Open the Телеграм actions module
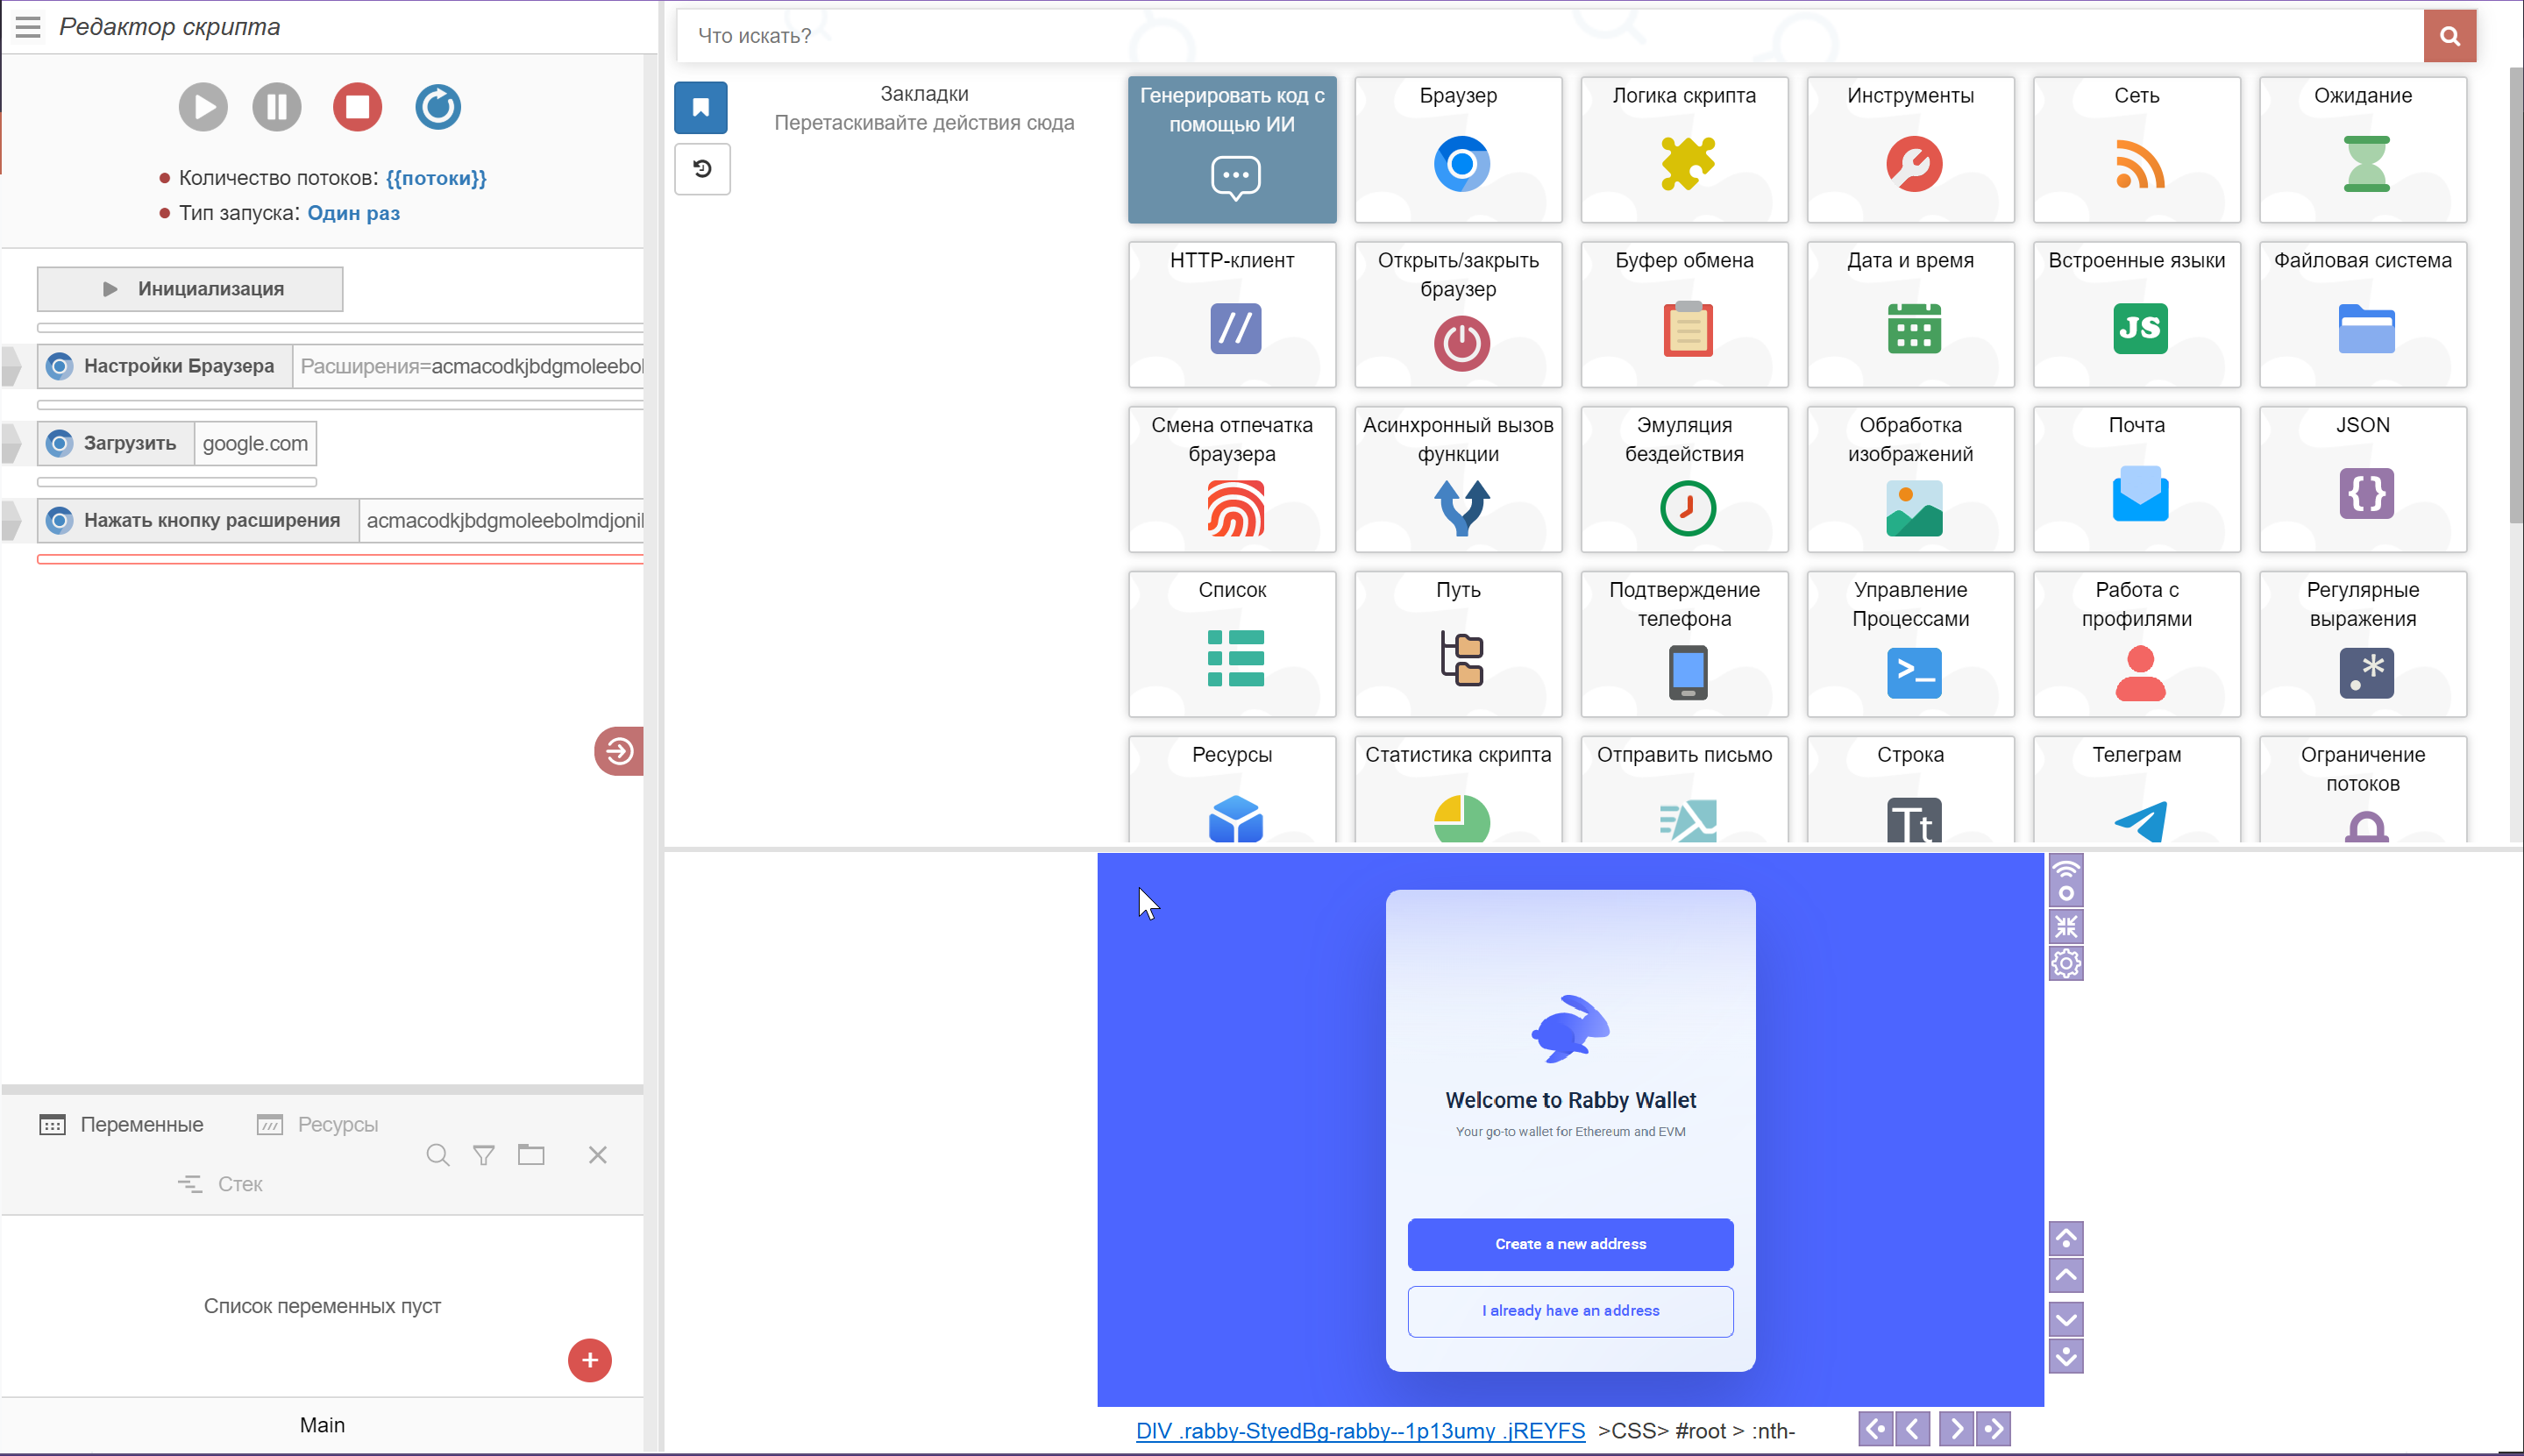2524x1456 pixels. [x=2136, y=790]
